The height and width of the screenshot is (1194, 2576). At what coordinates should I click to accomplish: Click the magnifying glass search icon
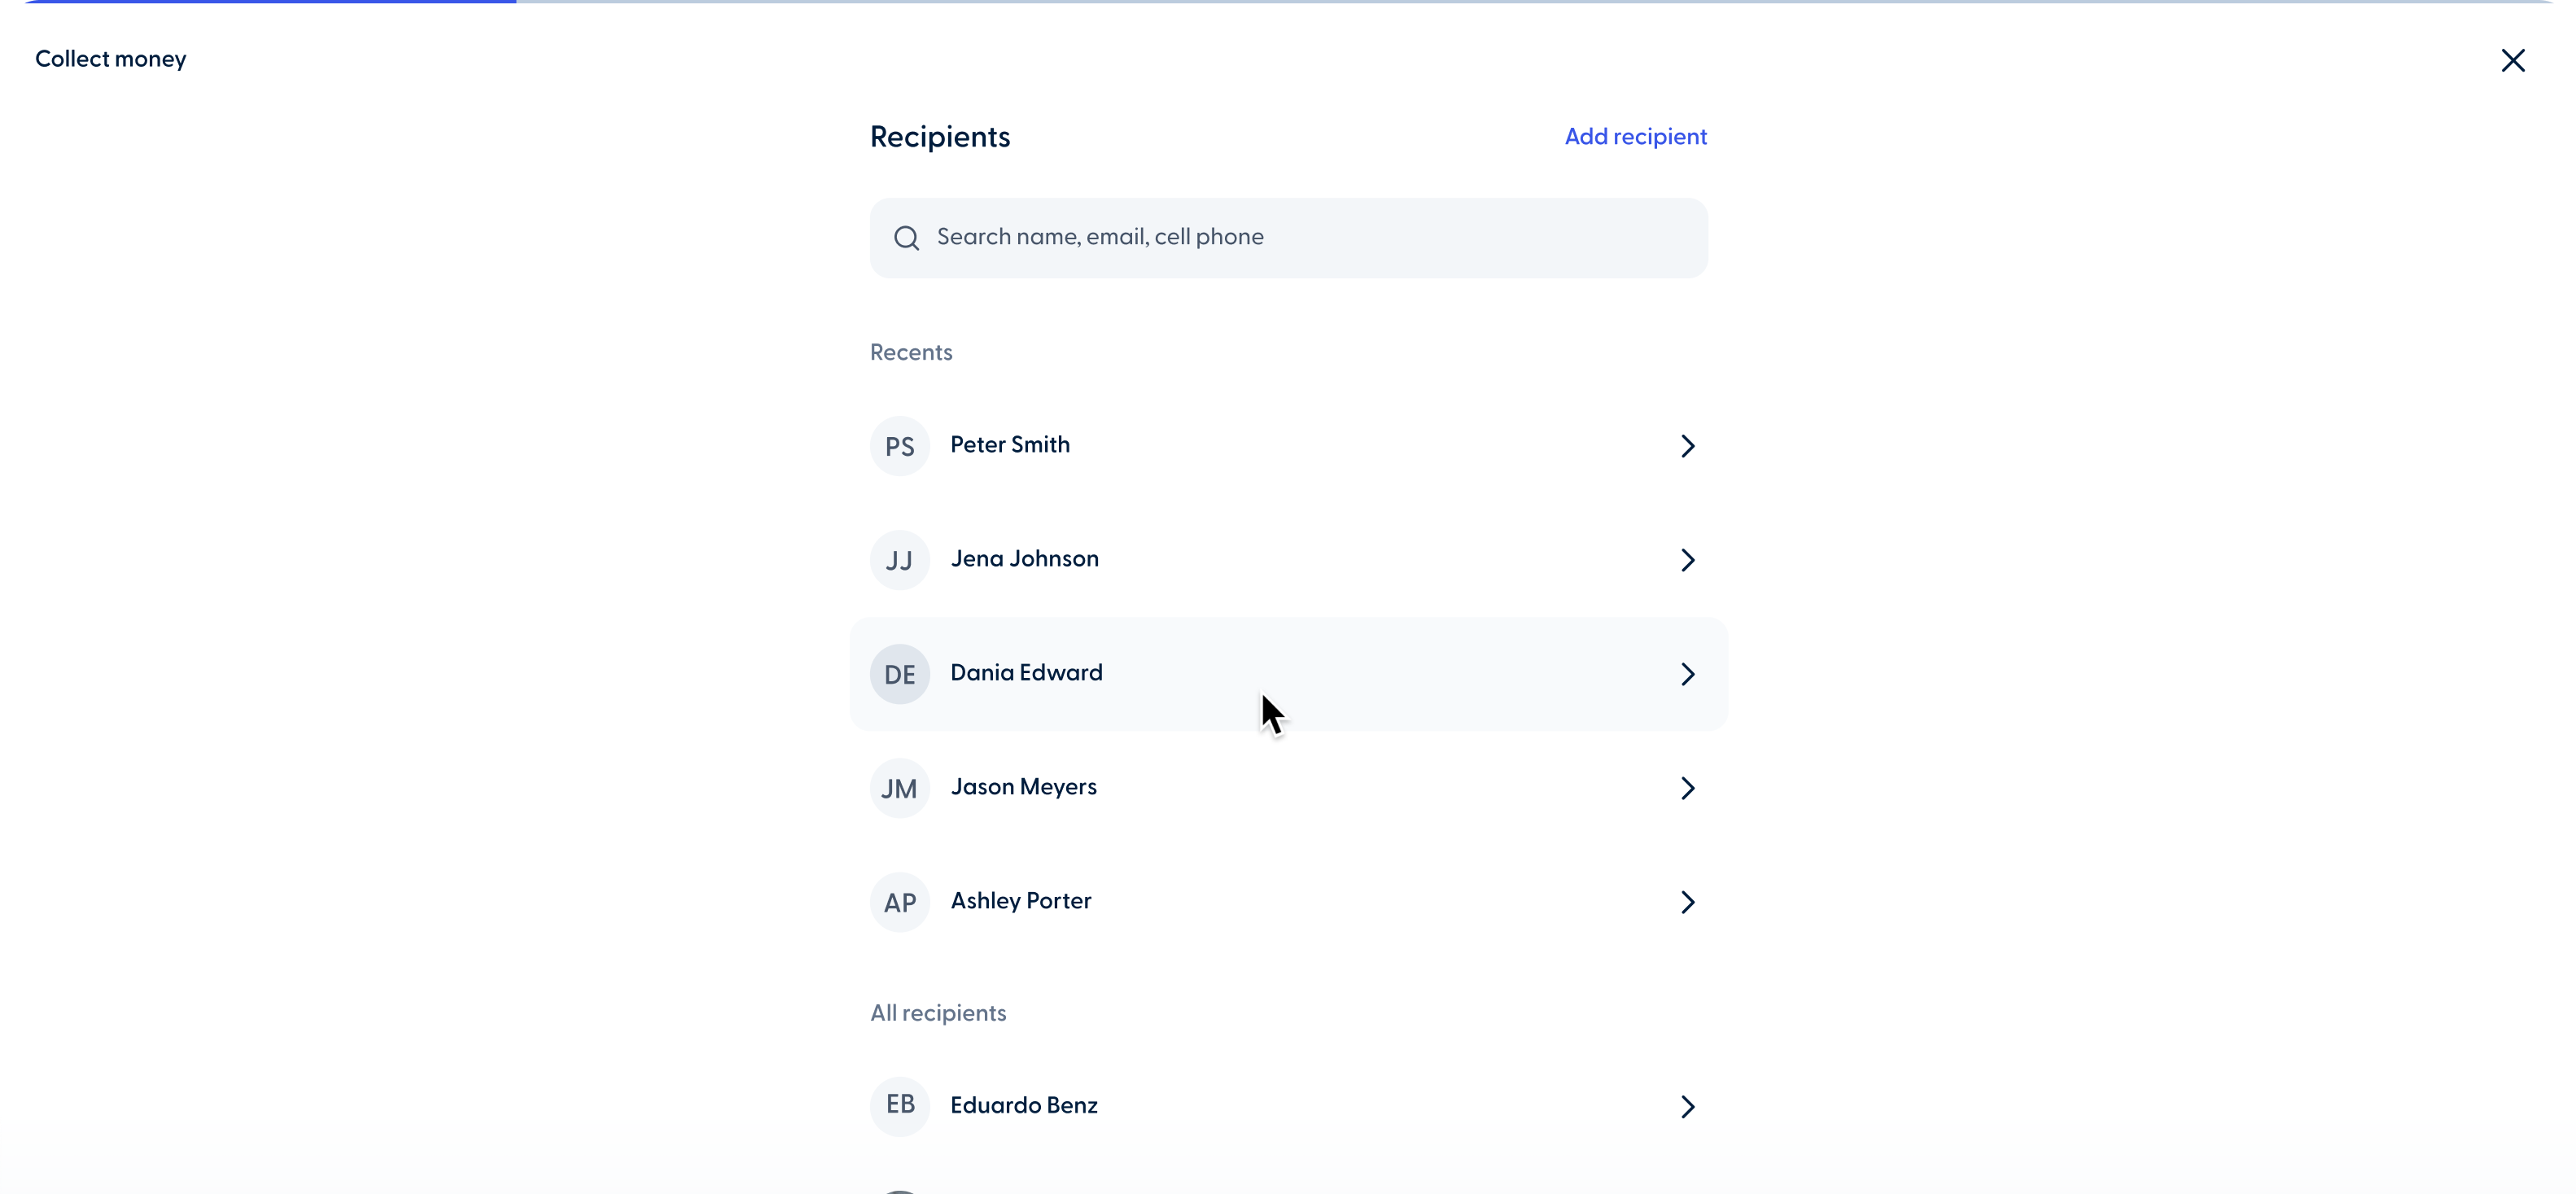pyautogui.click(x=906, y=237)
